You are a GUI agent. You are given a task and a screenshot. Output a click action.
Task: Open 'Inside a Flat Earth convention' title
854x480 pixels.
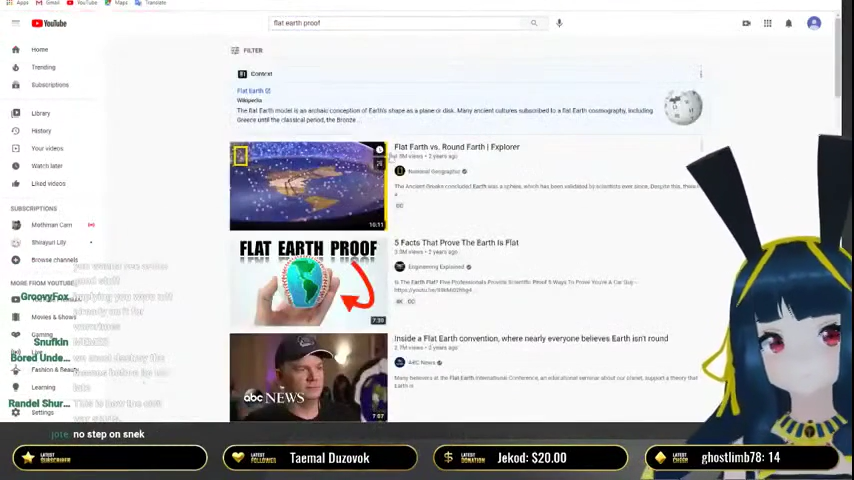pyautogui.click(x=531, y=338)
